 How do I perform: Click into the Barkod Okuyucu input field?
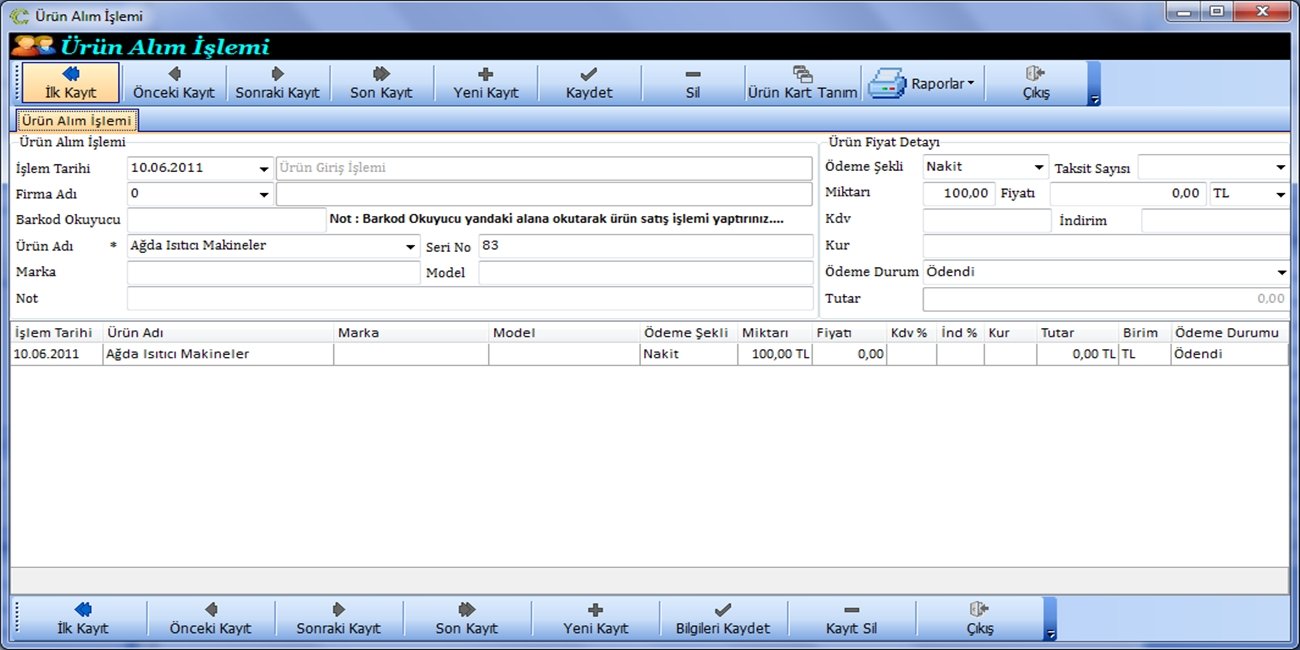226,220
